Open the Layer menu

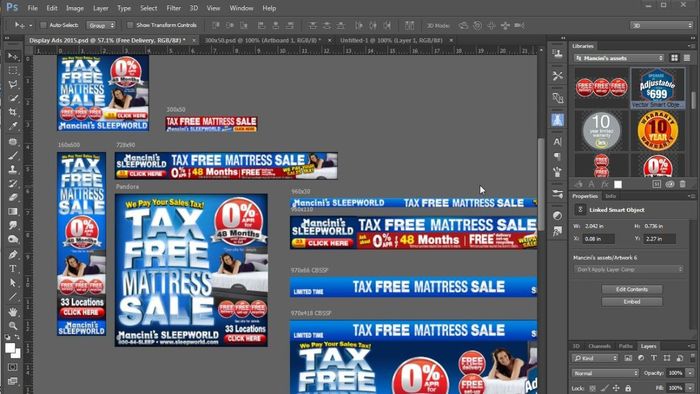[100, 8]
